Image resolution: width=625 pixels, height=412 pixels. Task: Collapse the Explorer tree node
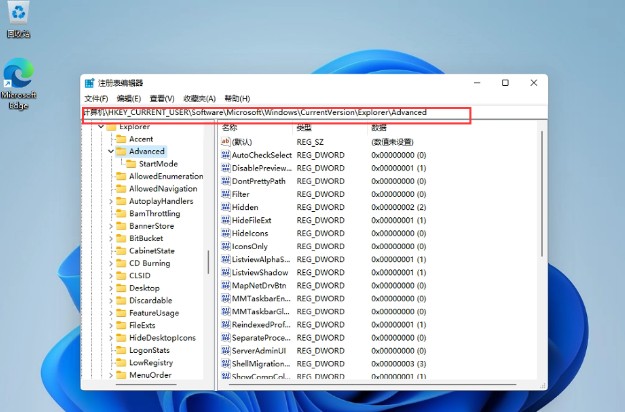(x=101, y=127)
